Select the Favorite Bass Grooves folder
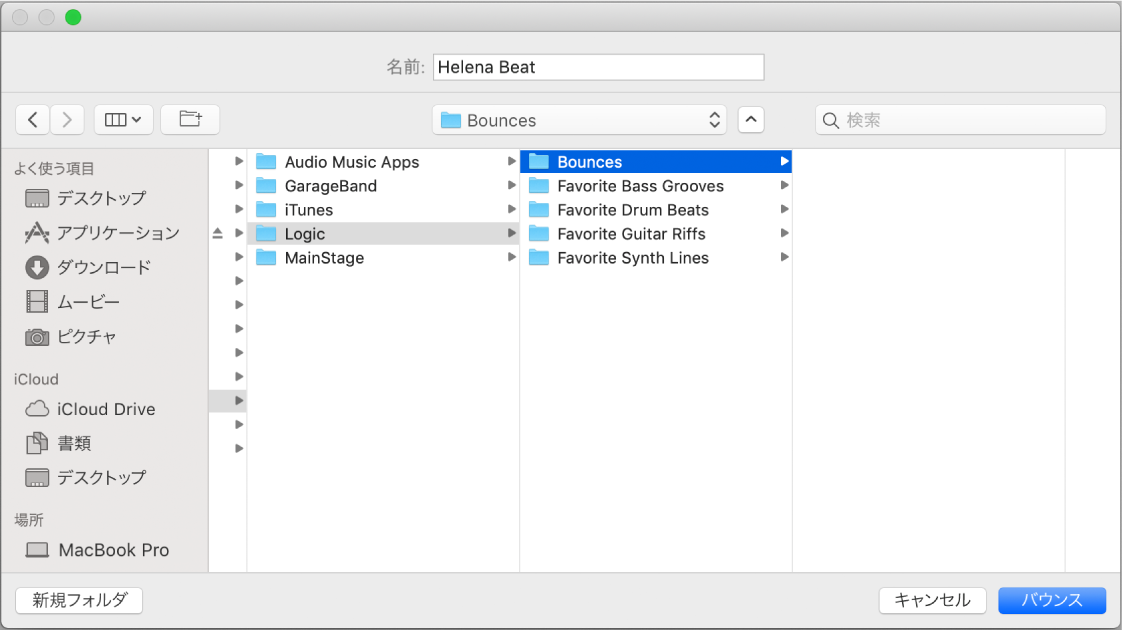Screen dimensions: 1123x630 click(656, 186)
